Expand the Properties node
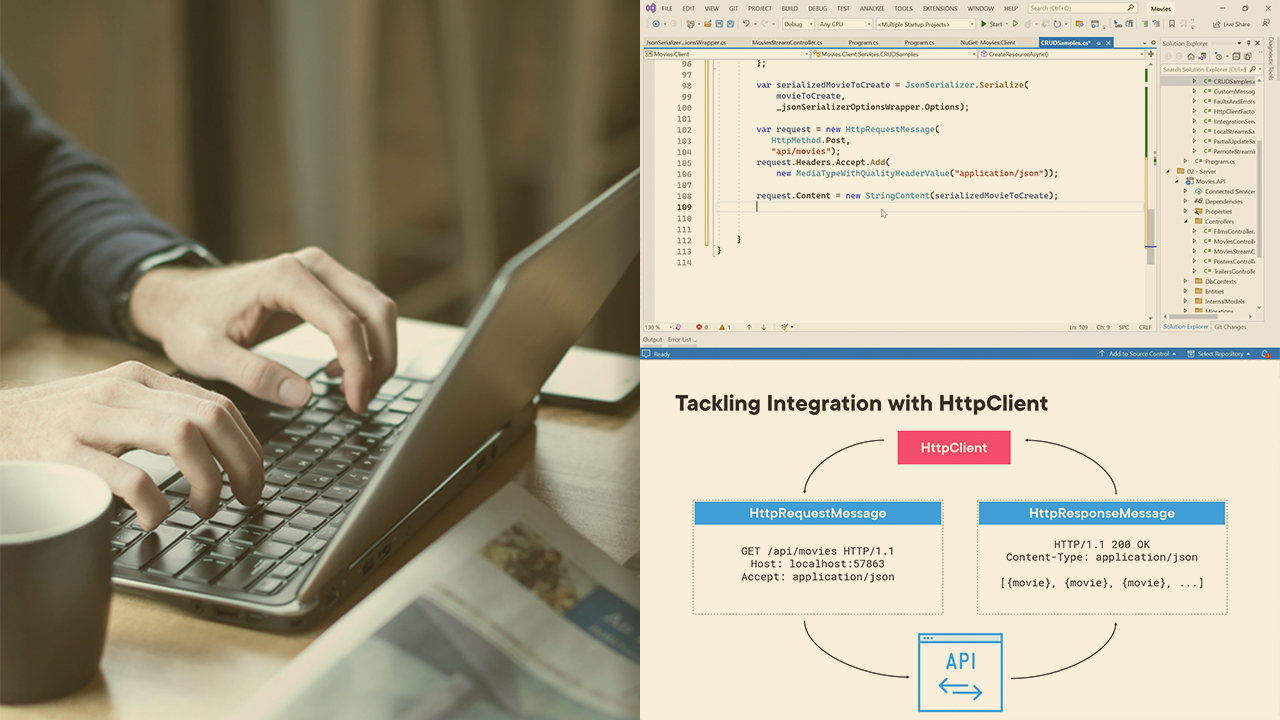This screenshot has width=1280, height=720. click(1185, 211)
